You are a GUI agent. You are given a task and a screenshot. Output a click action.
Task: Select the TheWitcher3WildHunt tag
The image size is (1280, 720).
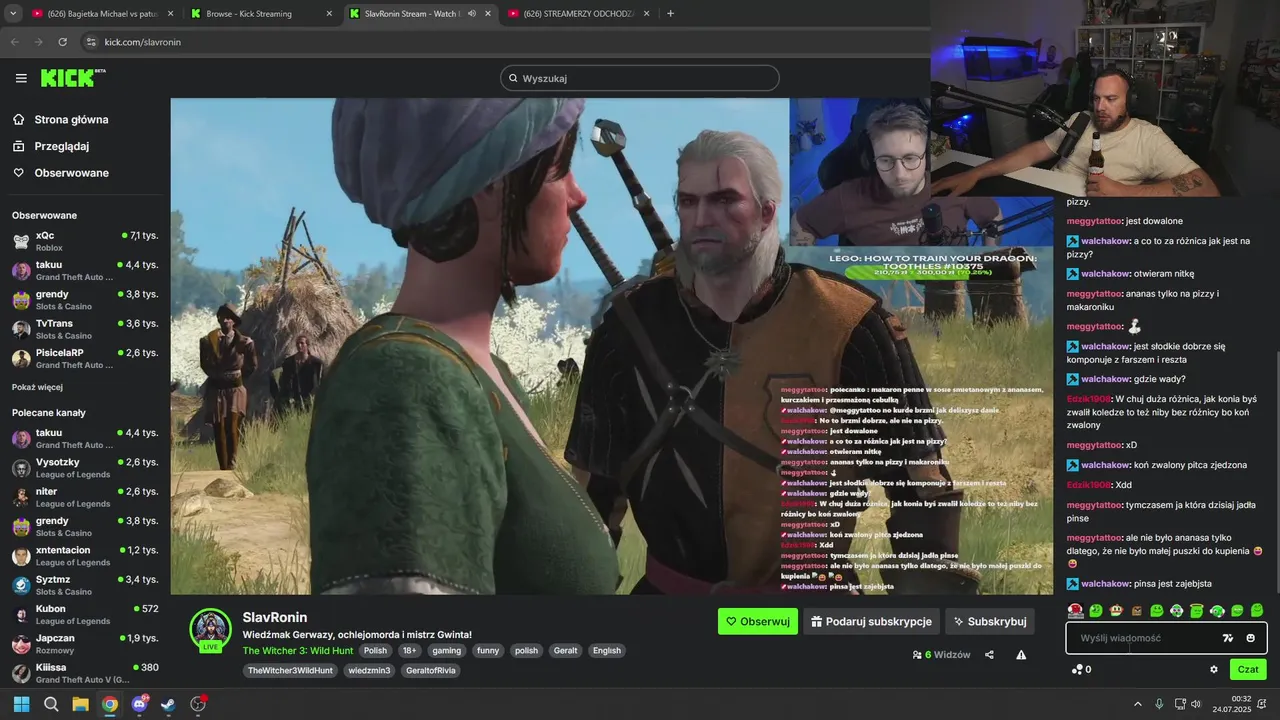tap(290, 670)
